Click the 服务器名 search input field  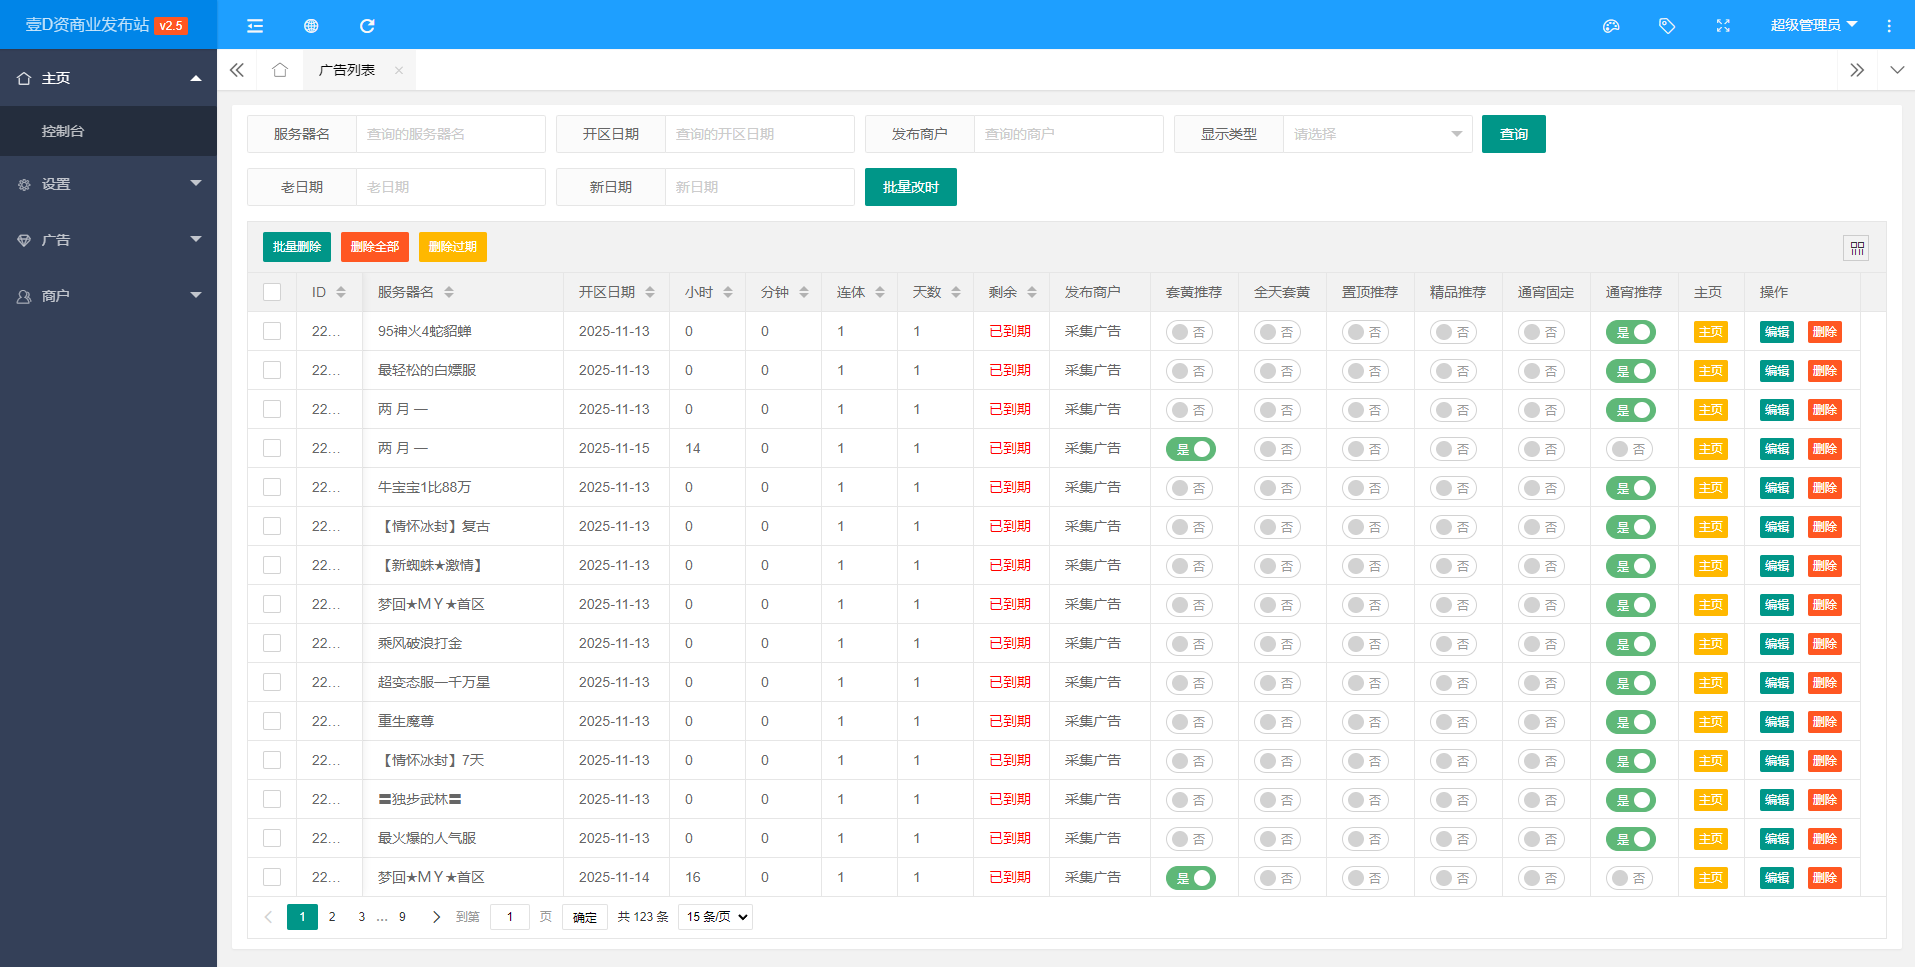(x=450, y=134)
